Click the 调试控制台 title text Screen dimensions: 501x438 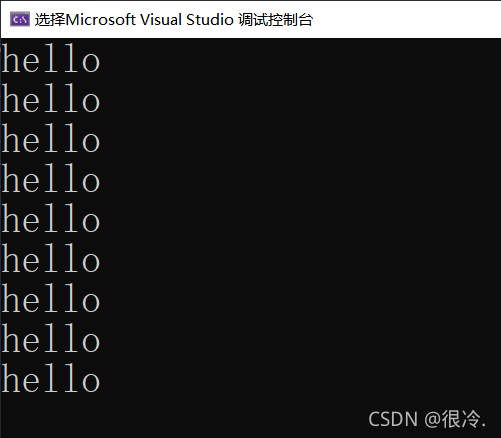tap(275, 20)
